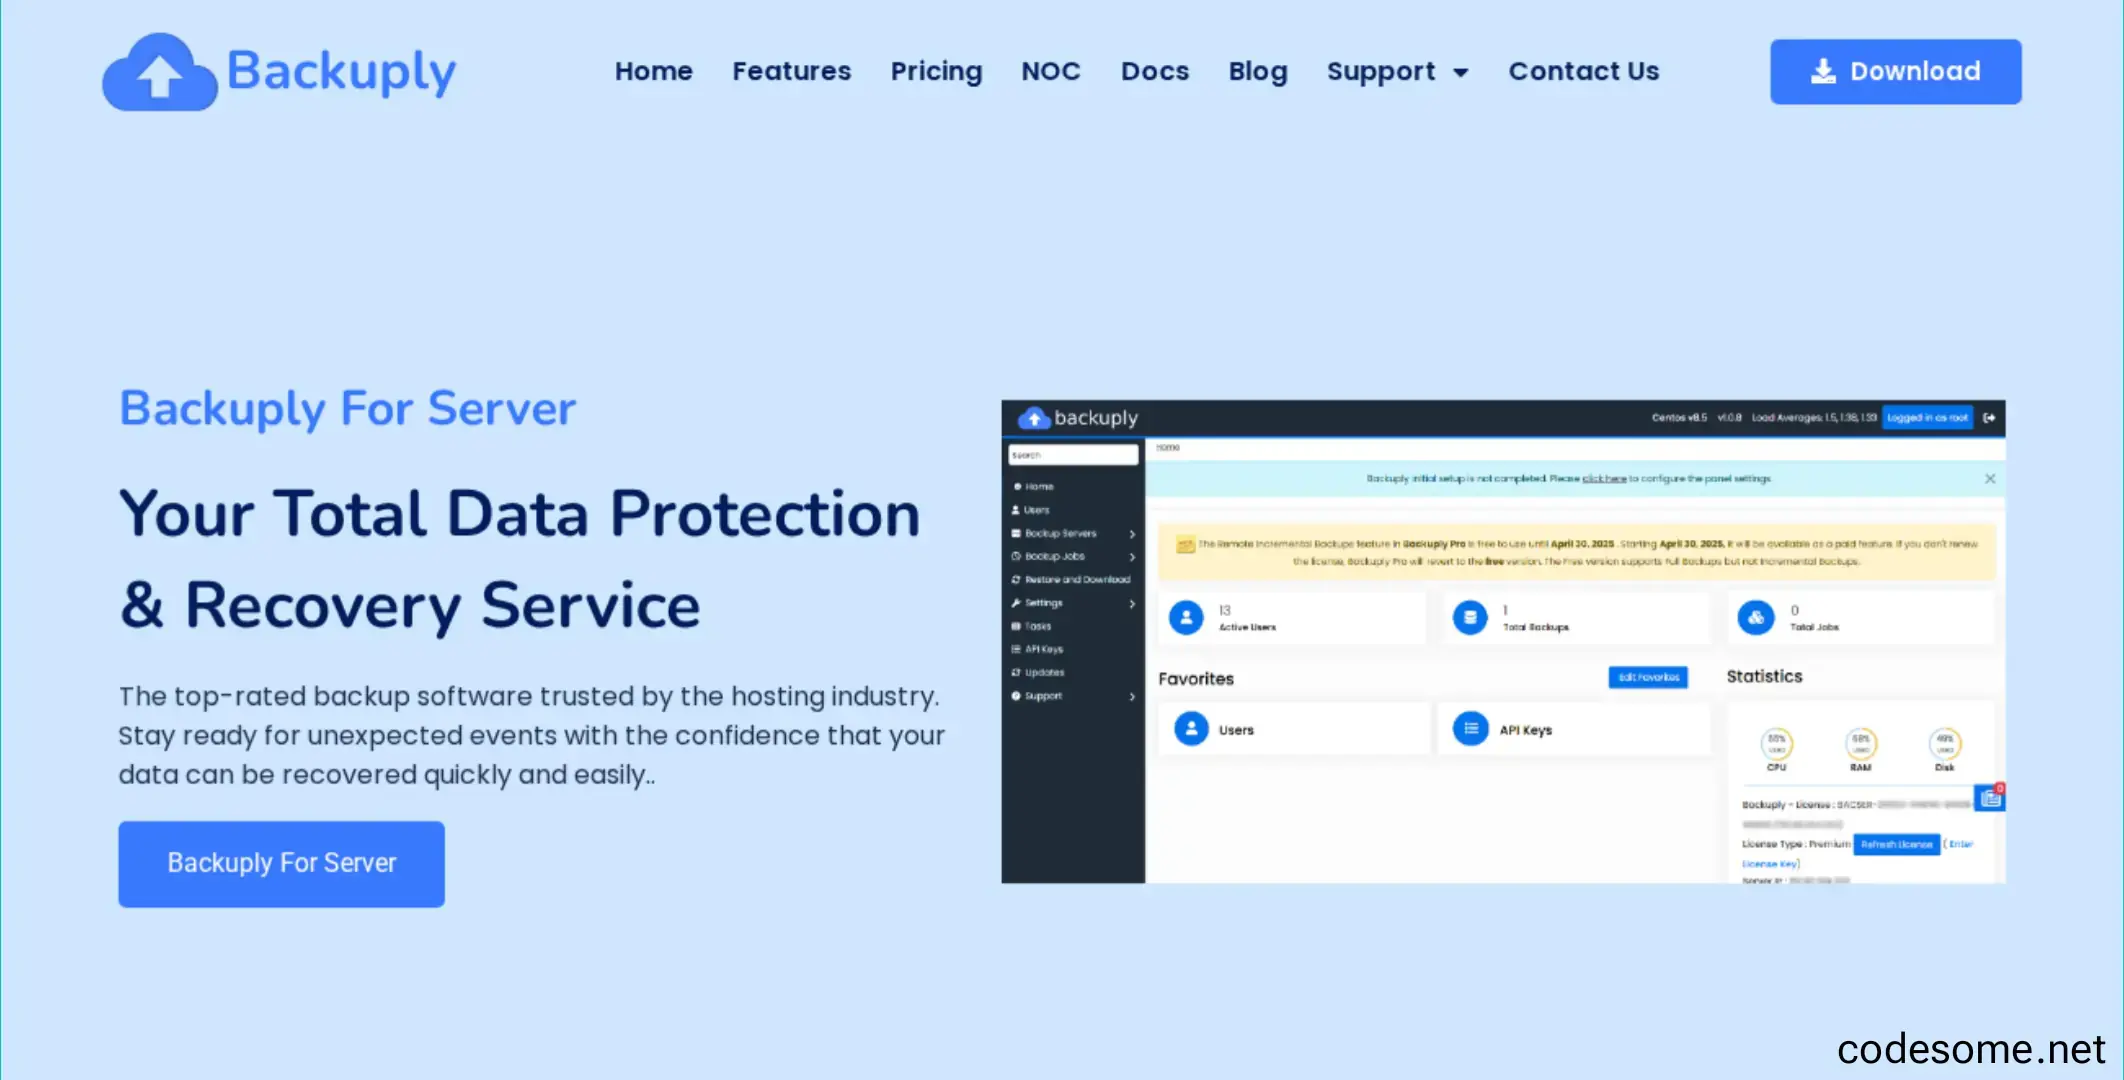Screen dimensions: 2124x1080
Task: Click the Total Jobs round icon
Action: coord(1755,618)
